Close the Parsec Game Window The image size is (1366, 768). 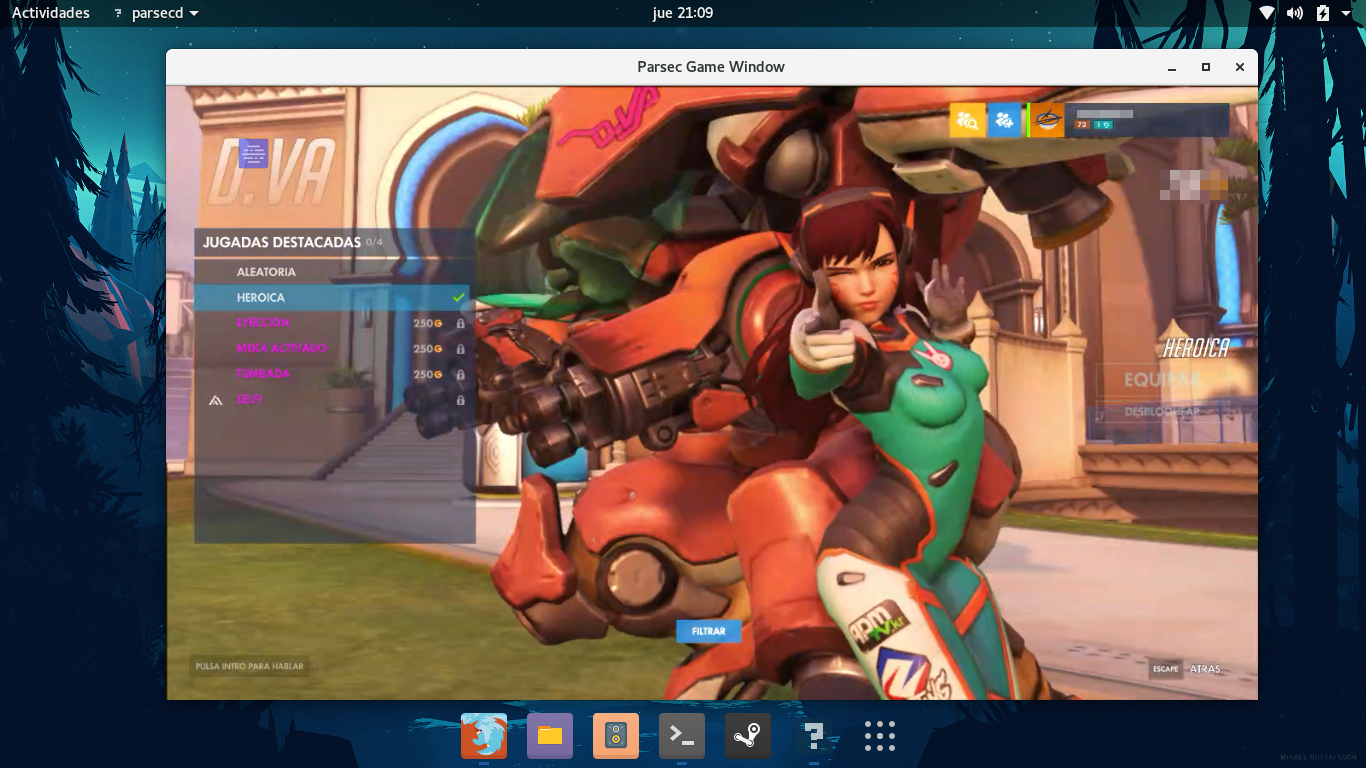(x=1240, y=67)
